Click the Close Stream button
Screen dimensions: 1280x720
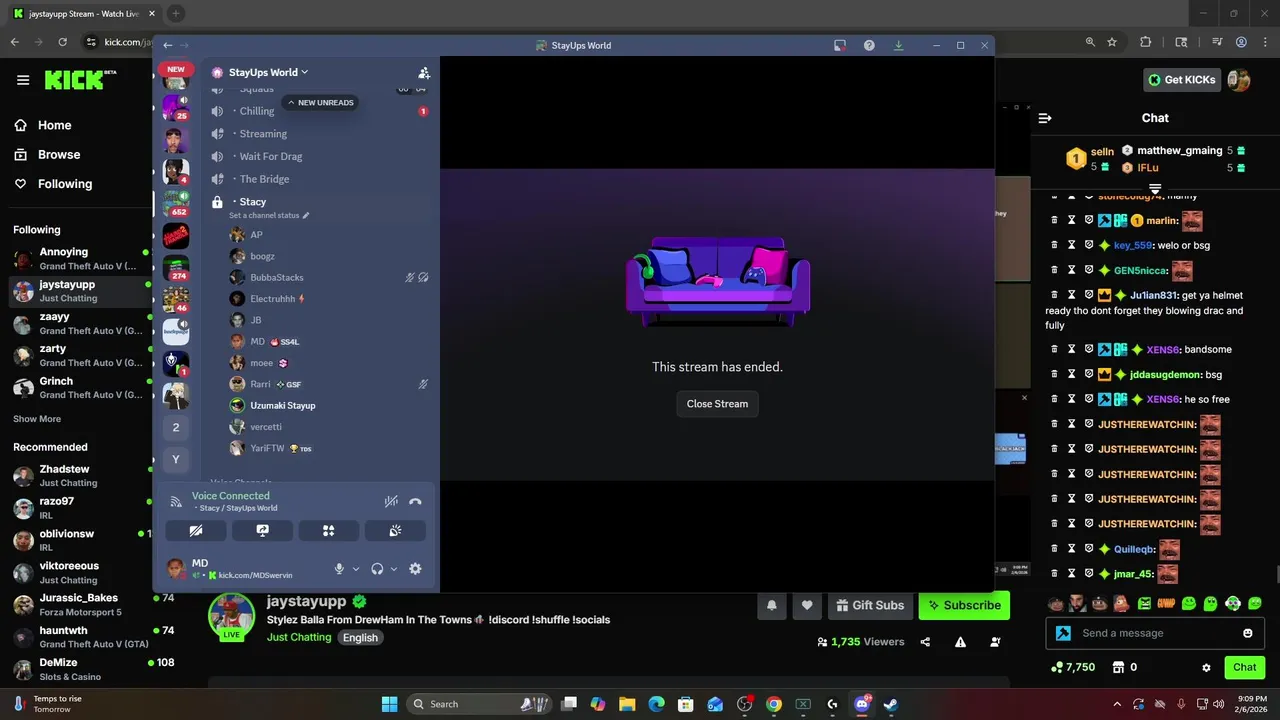717,404
